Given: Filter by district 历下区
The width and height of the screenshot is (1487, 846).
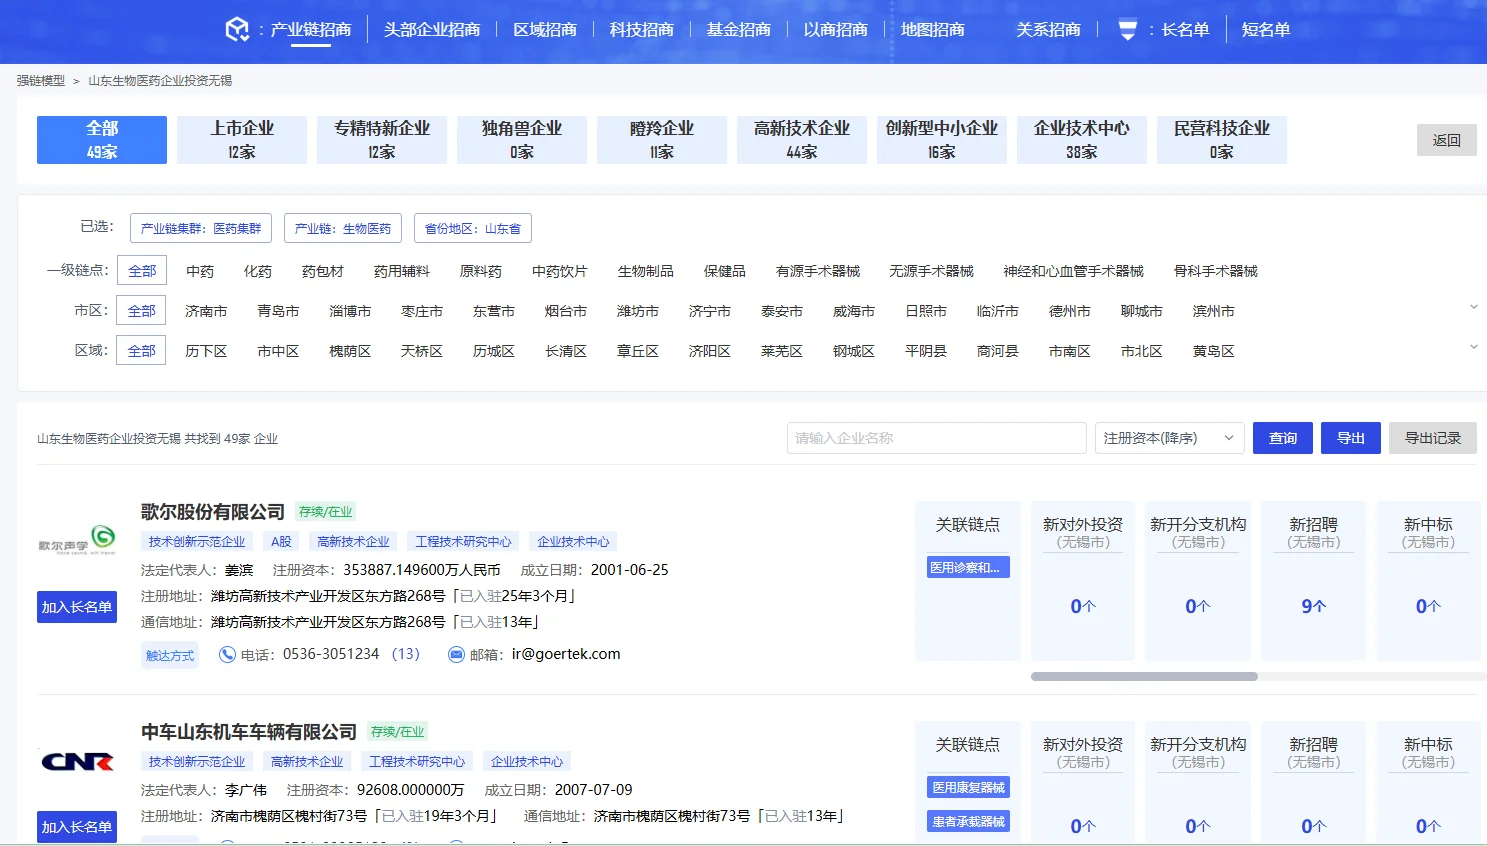Looking at the screenshot, I should coord(206,351).
